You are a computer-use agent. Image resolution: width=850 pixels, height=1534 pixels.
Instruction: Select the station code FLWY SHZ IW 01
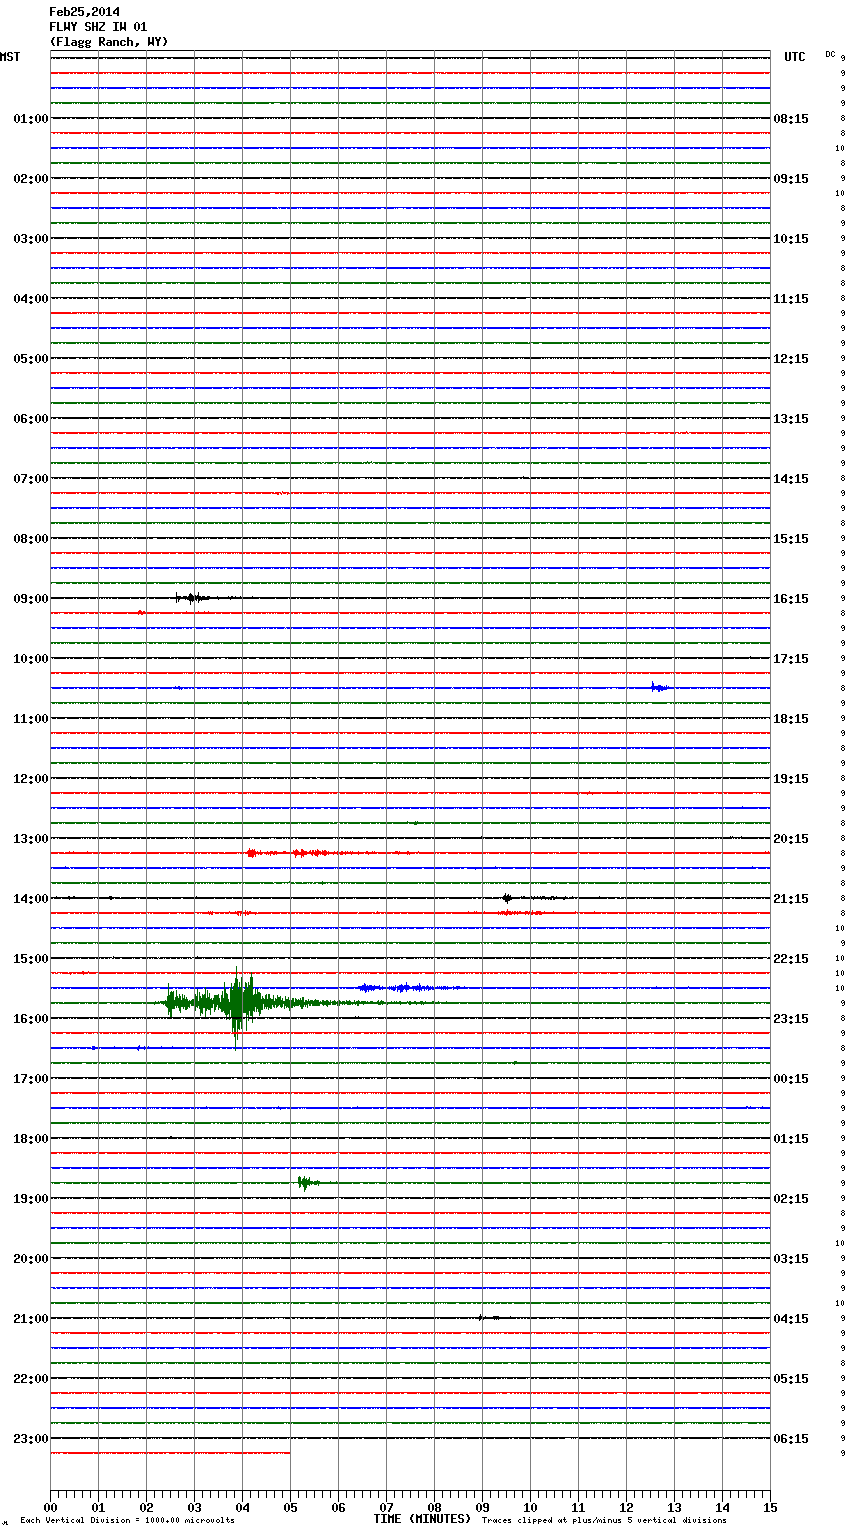click(x=98, y=27)
